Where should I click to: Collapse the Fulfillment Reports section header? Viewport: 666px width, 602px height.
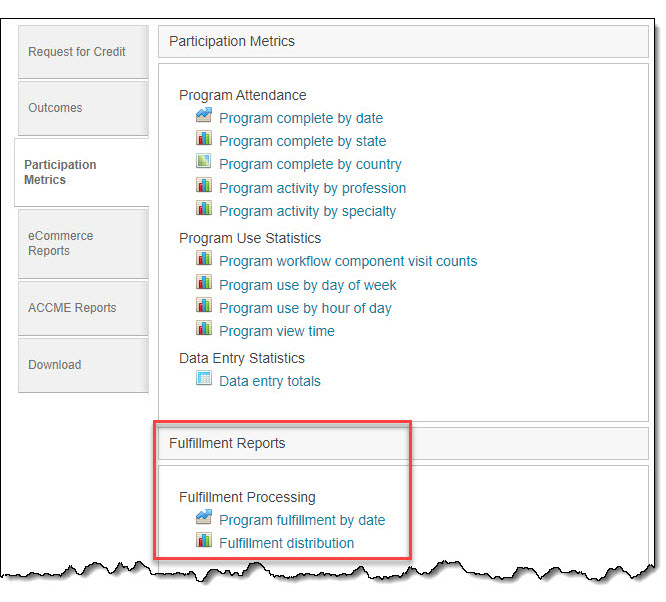click(403, 443)
